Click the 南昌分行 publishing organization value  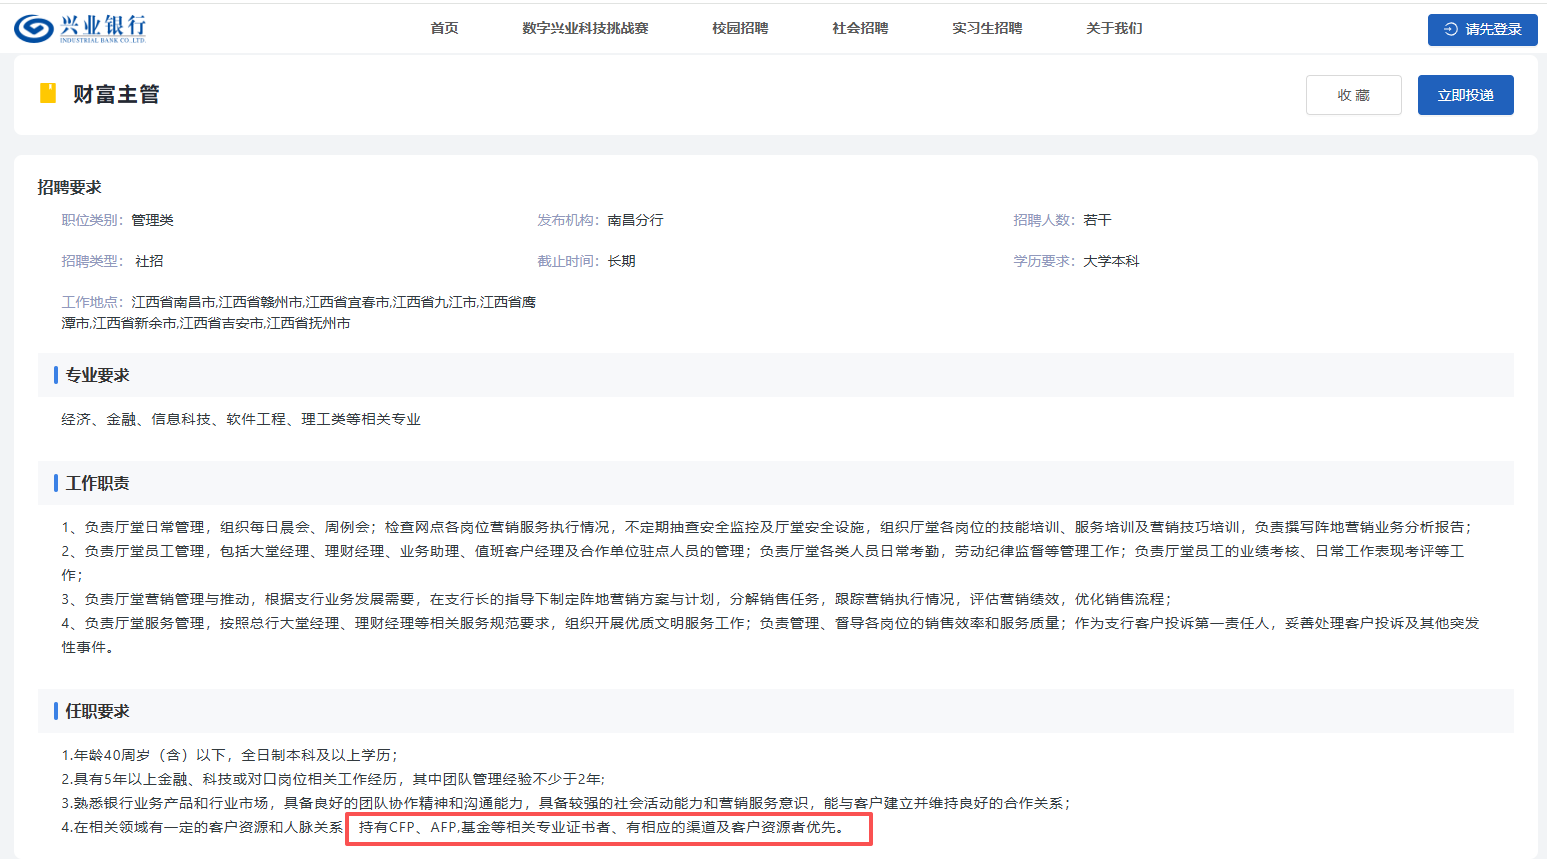coord(635,220)
